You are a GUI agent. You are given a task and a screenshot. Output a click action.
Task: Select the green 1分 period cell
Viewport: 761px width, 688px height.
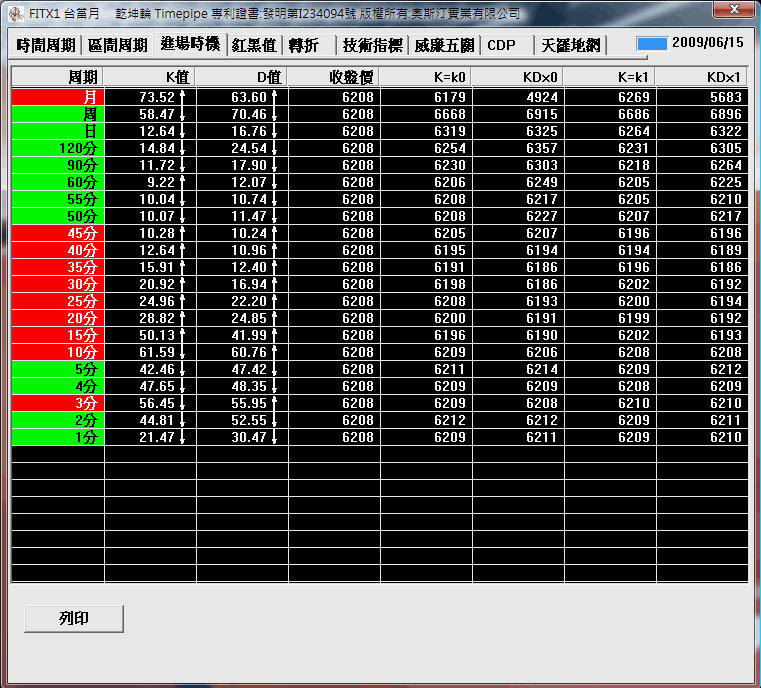(x=58, y=437)
